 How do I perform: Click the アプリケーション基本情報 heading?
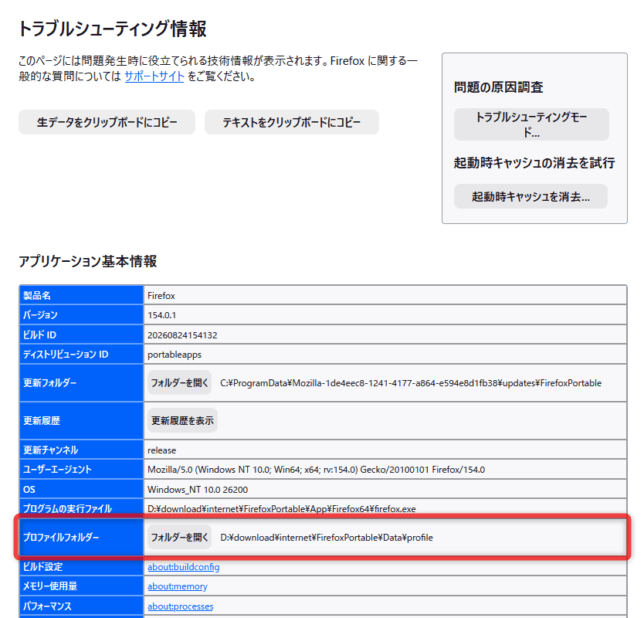point(87,261)
